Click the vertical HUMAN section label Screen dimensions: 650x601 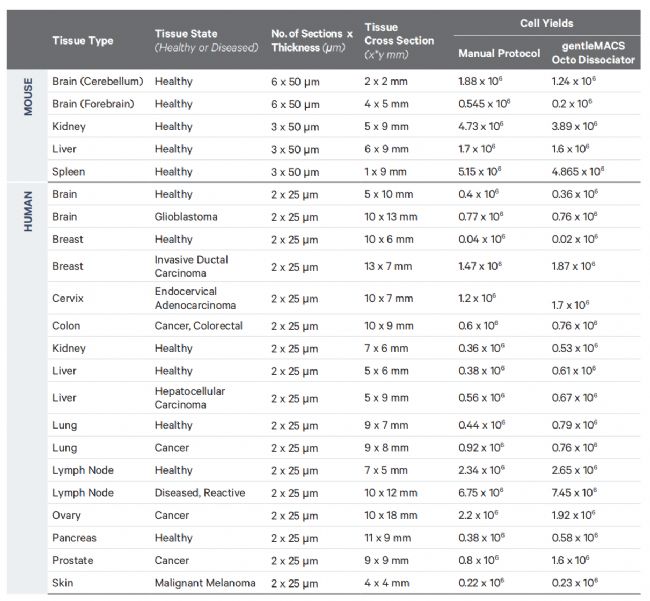(x=28, y=212)
